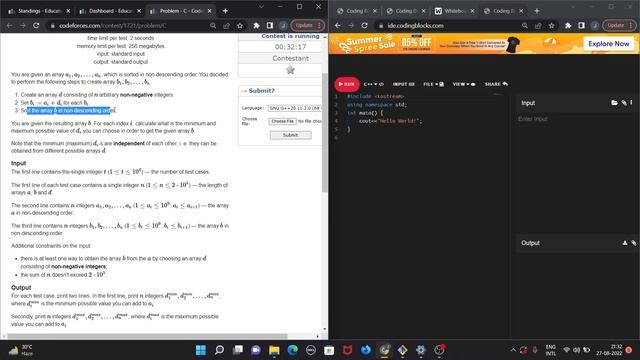Toggle the INPUT panel in the IDE toolbar
The width and height of the screenshot is (640, 360).
[403, 84]
